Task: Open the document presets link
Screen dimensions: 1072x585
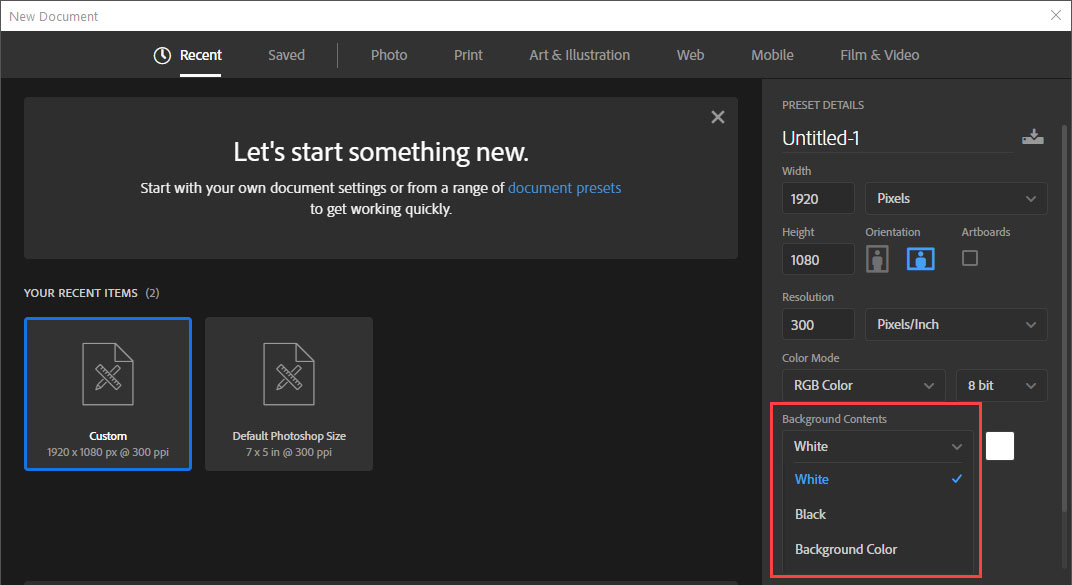Action: tap(564, 188)
